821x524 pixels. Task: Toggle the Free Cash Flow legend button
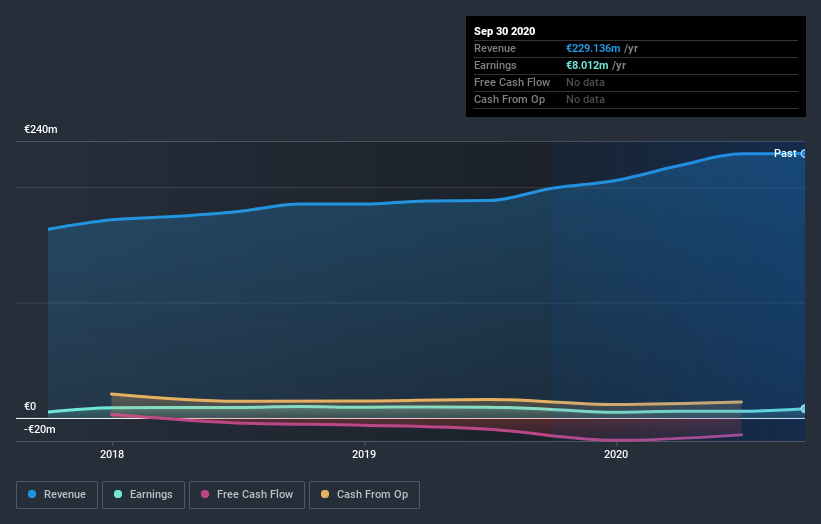[x=247, y=495]
